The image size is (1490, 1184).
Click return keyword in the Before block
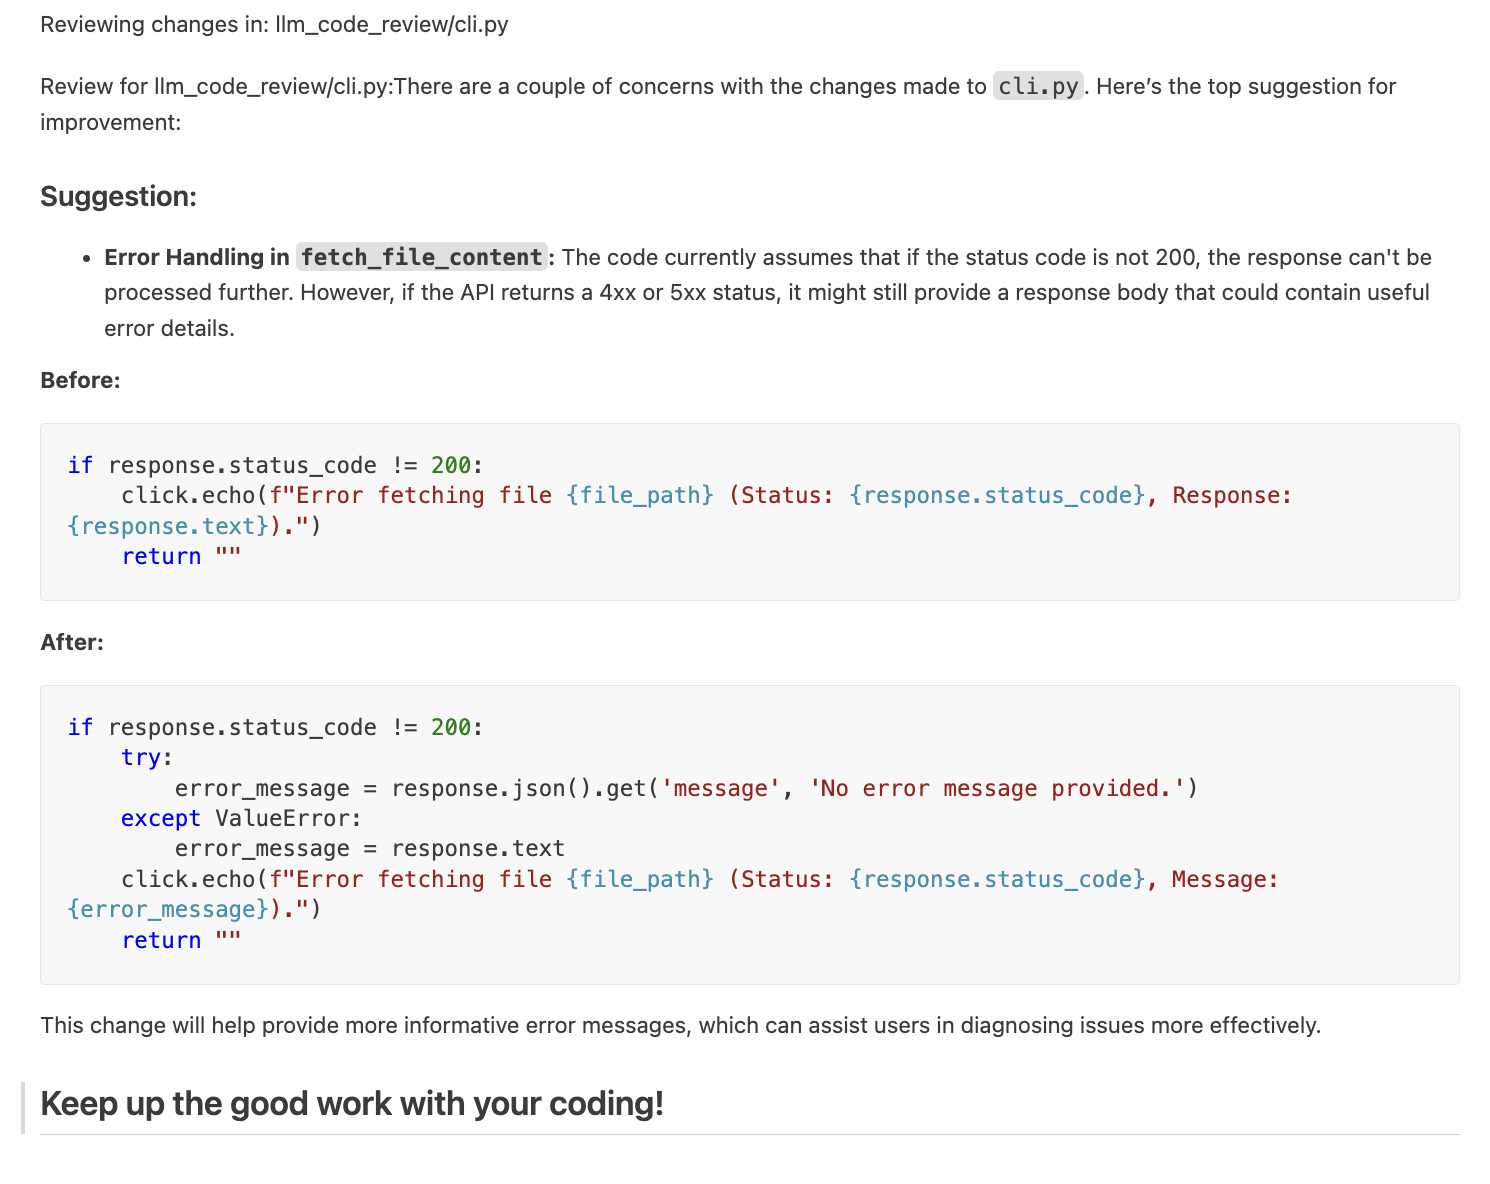pyautogui.click(x=161, y=556)
